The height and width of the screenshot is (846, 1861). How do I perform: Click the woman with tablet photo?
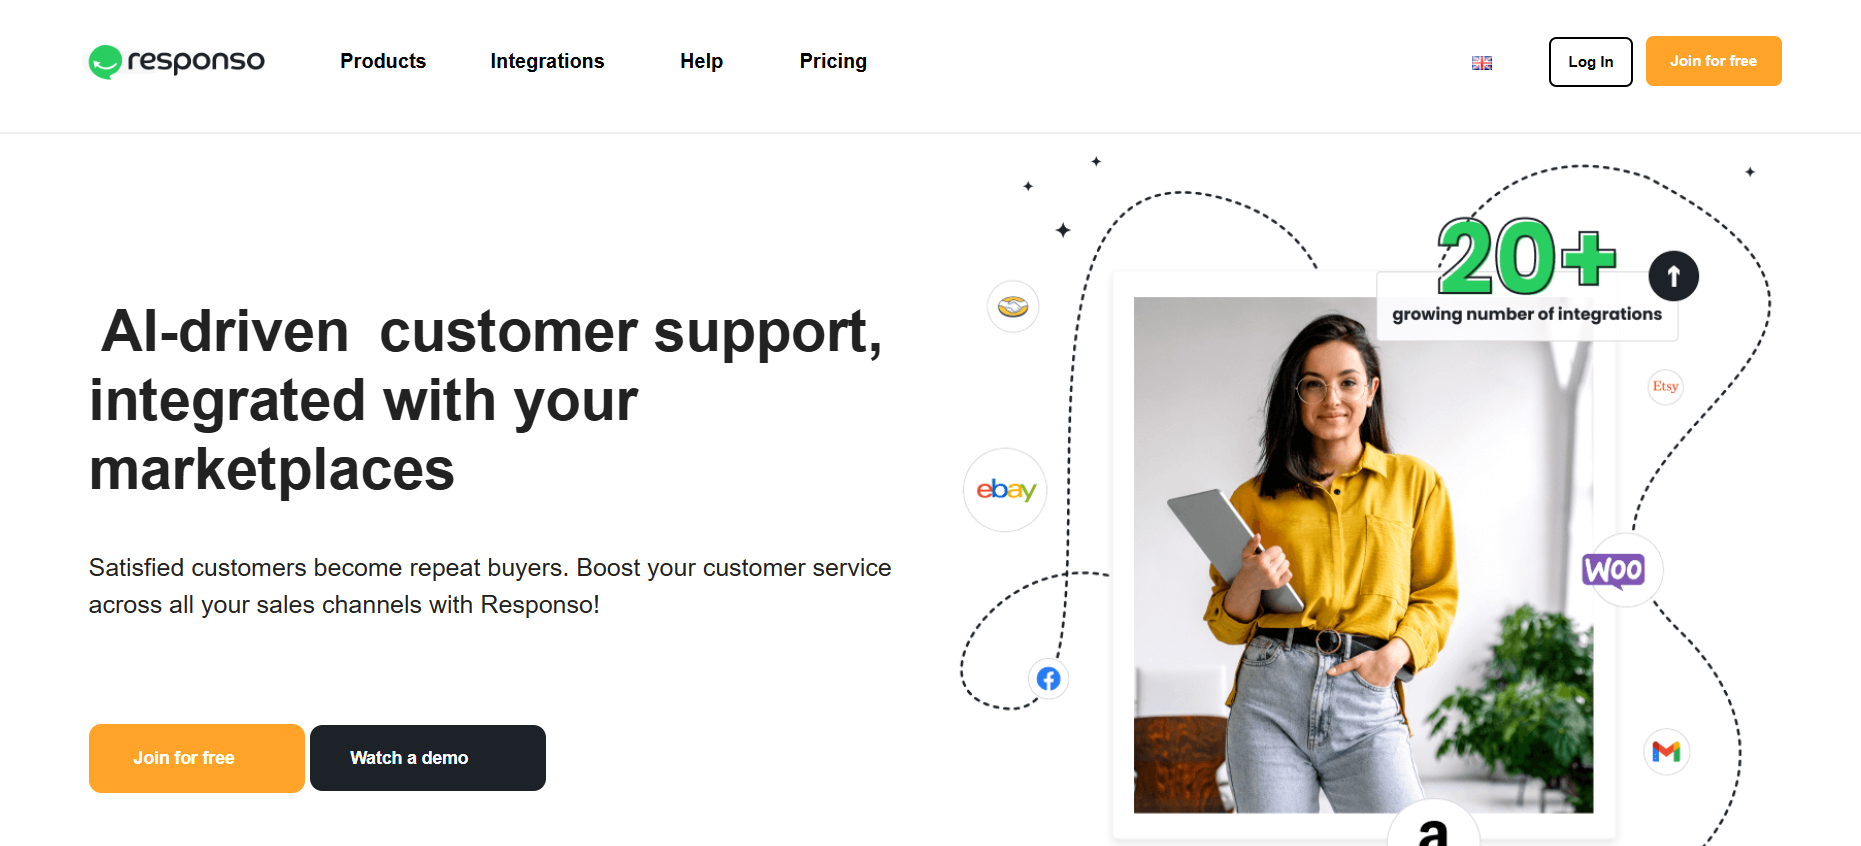tap(1363, 555)
